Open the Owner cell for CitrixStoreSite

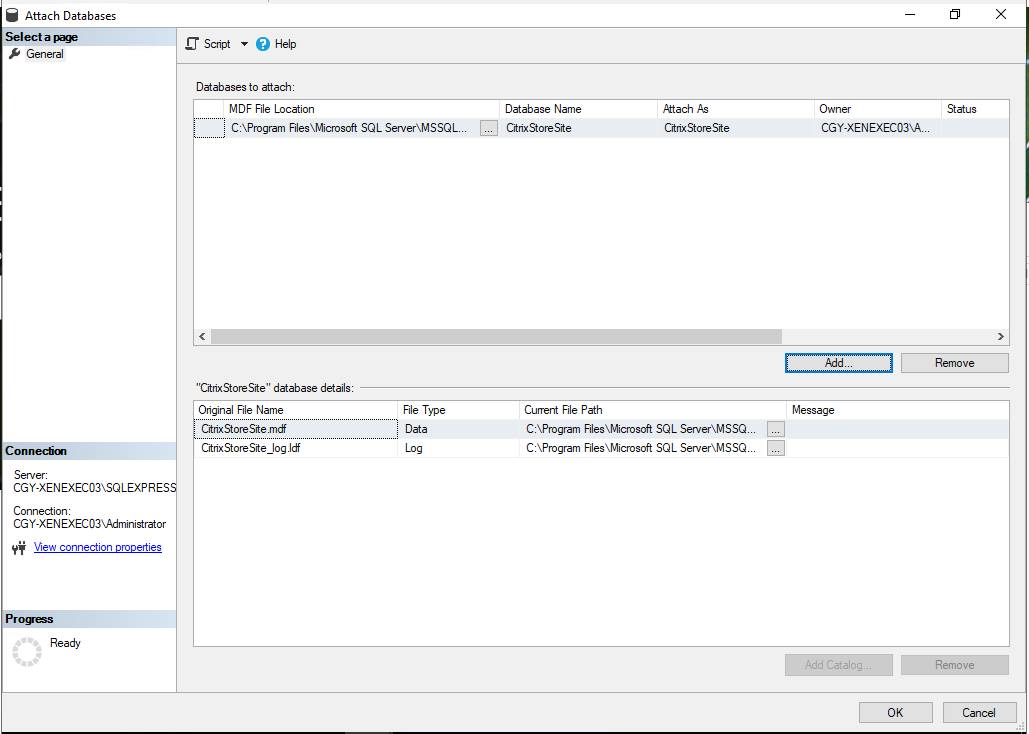[876, 128]
